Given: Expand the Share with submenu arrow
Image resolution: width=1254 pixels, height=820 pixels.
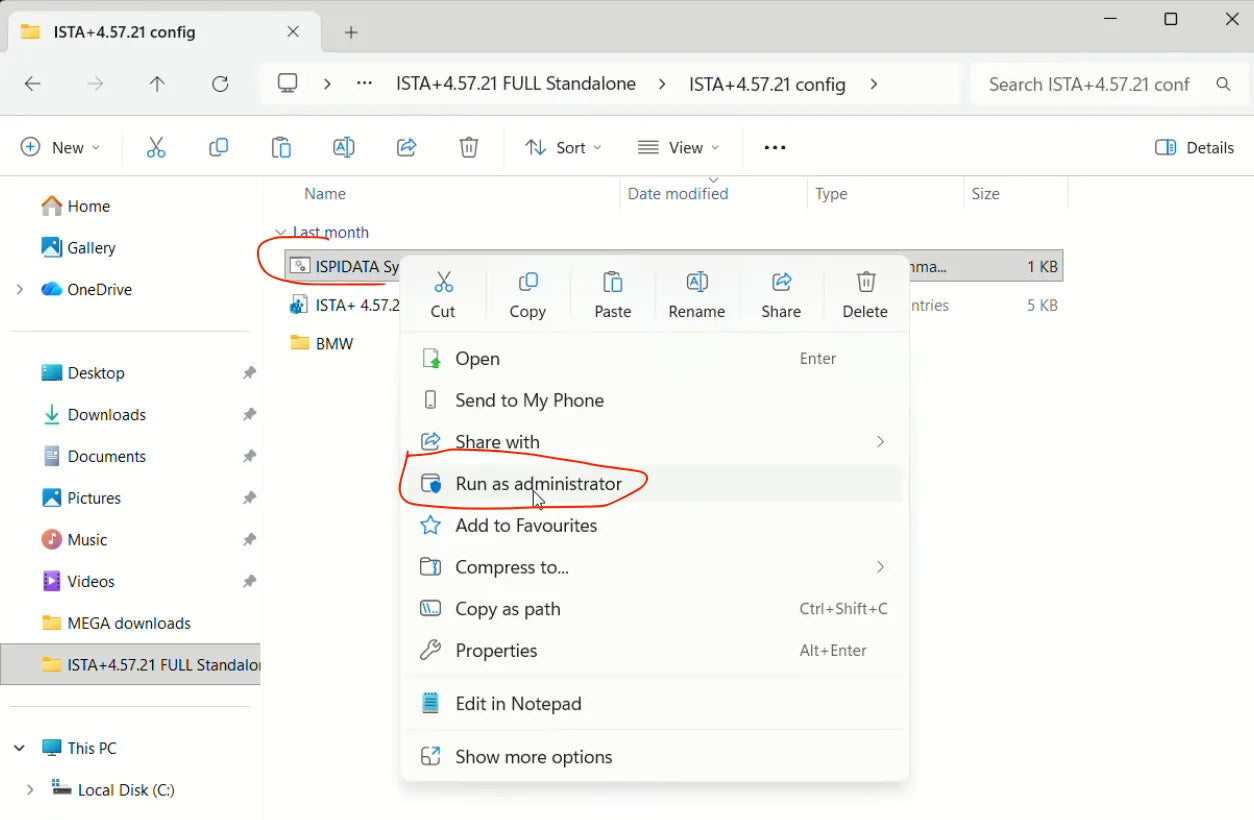Looking at the screenshot, I should pos(880,441).
